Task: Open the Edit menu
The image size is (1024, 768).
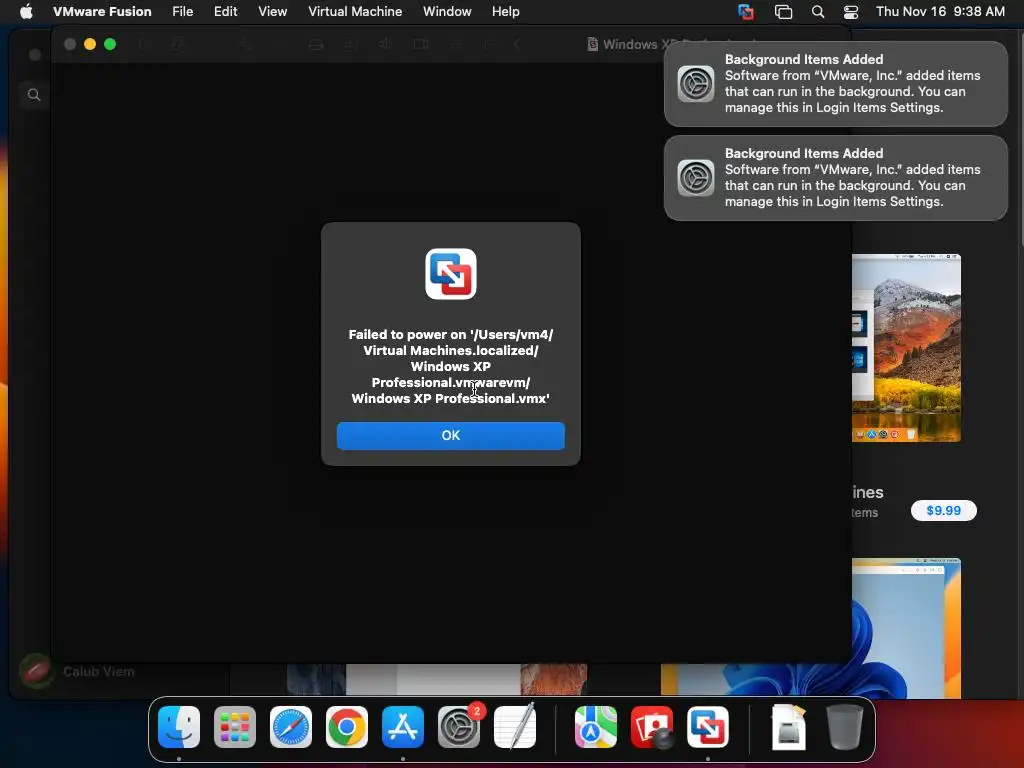Action: 225,11
